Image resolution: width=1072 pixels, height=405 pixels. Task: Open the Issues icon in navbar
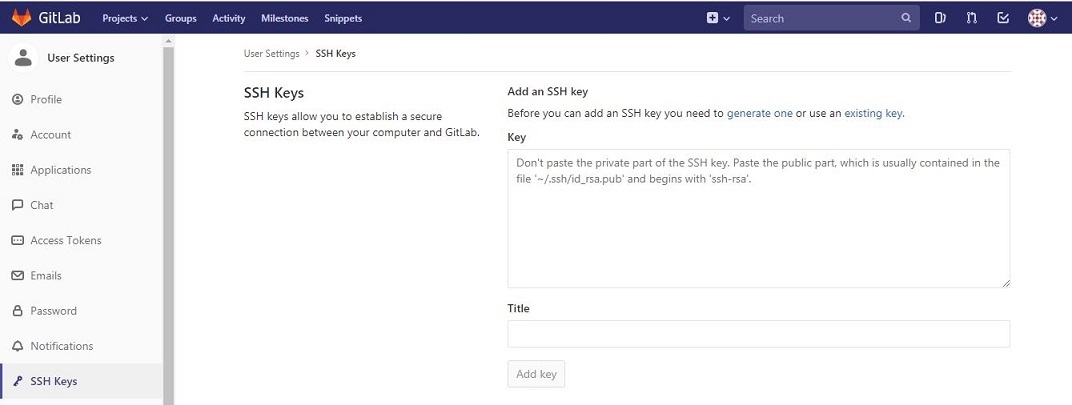tap(940, 18)
